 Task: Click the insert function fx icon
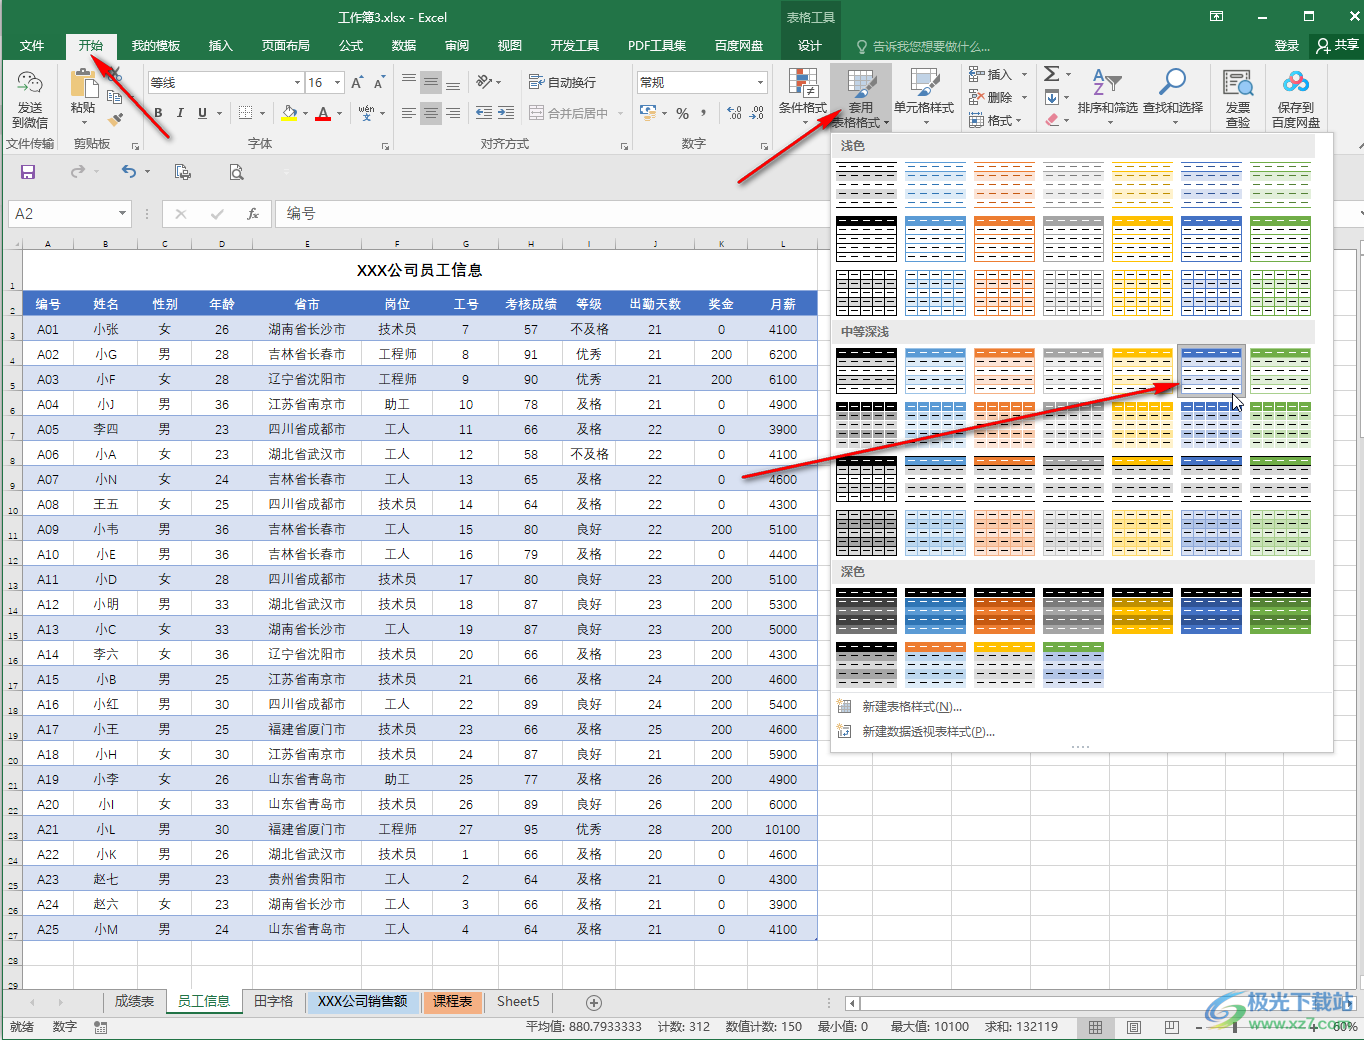(253, 214)
